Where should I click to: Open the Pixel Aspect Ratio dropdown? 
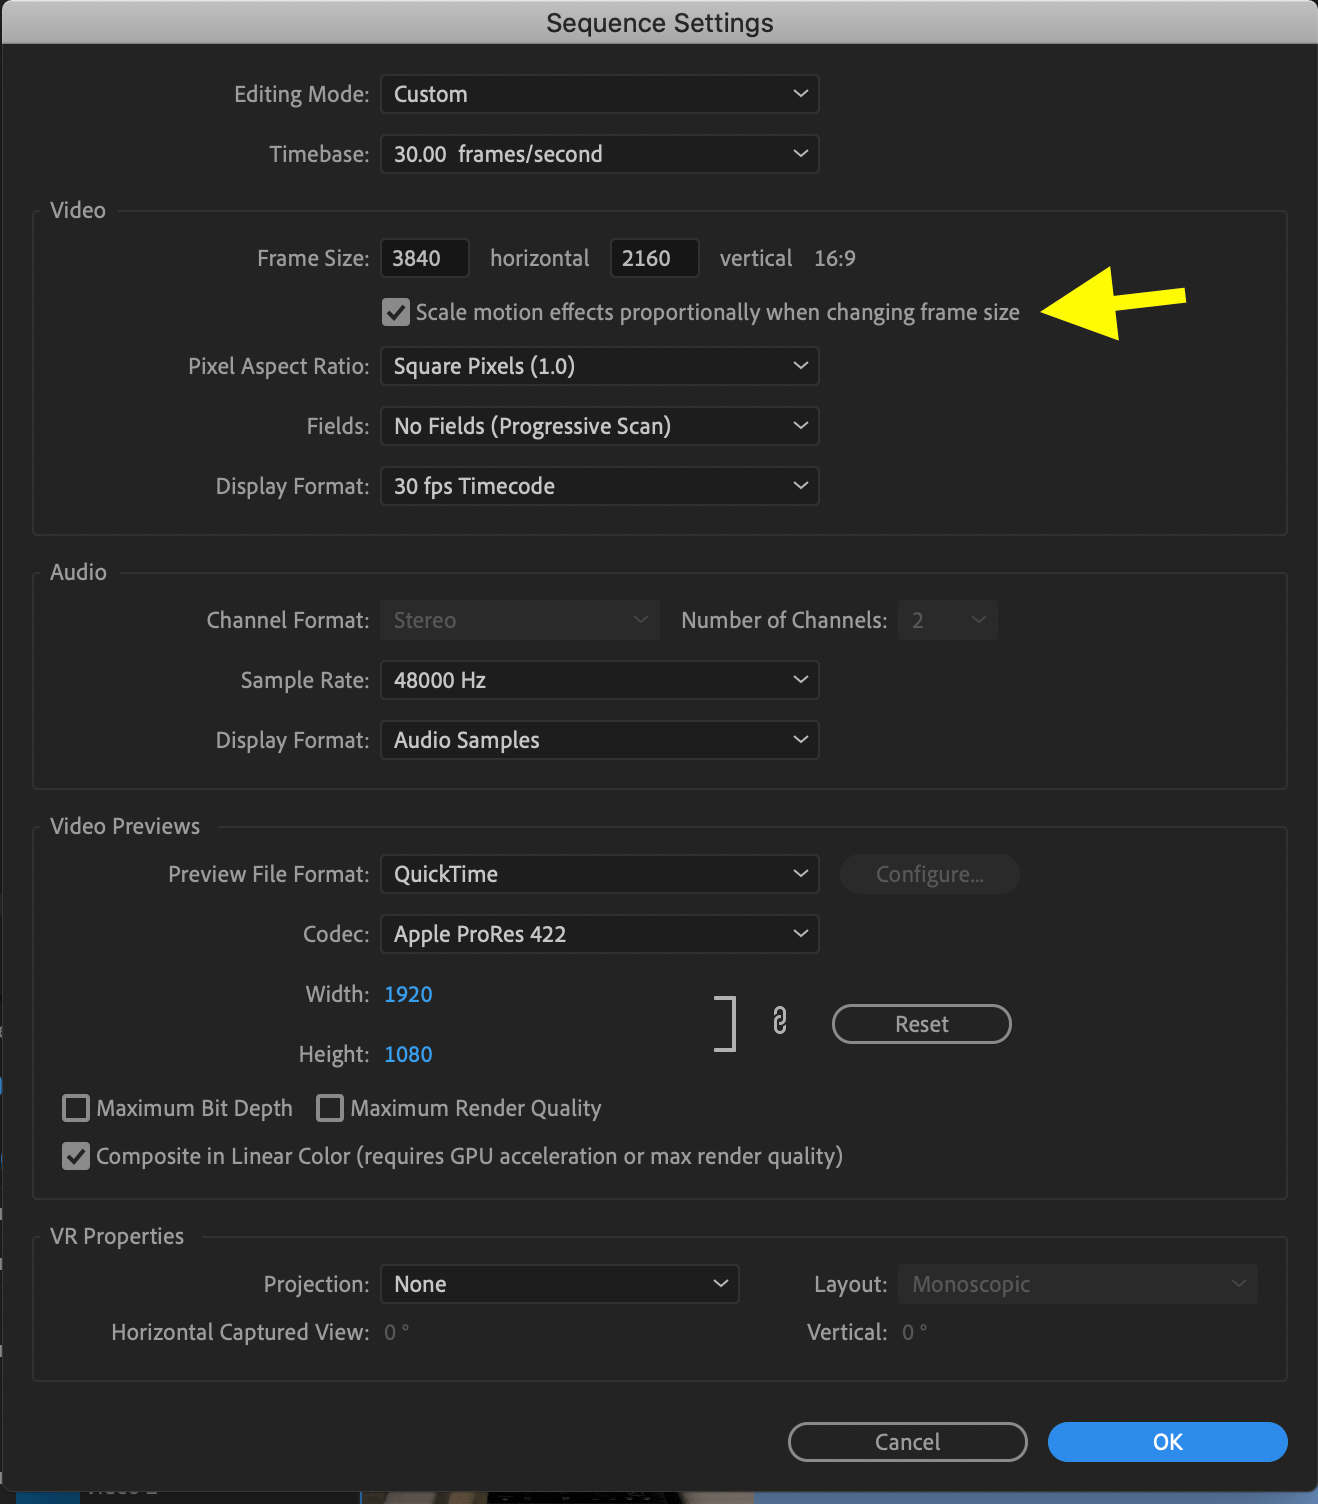[599, 366]
